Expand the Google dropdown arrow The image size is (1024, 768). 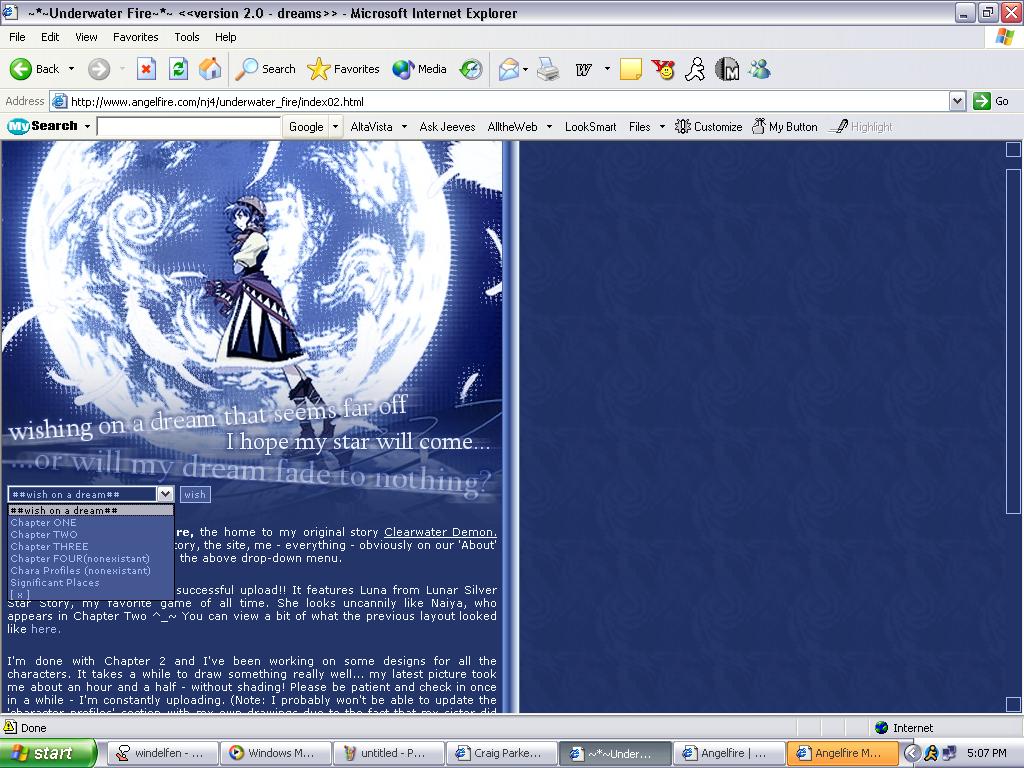coord(336,127)
